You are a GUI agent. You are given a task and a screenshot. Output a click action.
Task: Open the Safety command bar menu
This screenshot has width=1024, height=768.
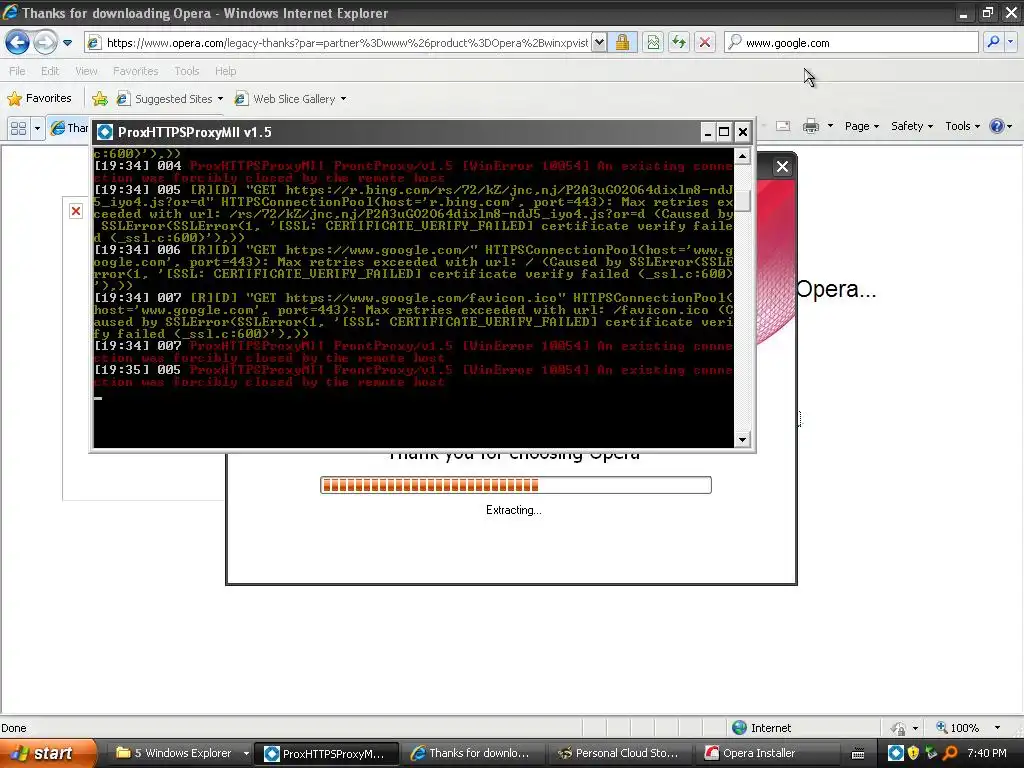click(x=912, y=126)
